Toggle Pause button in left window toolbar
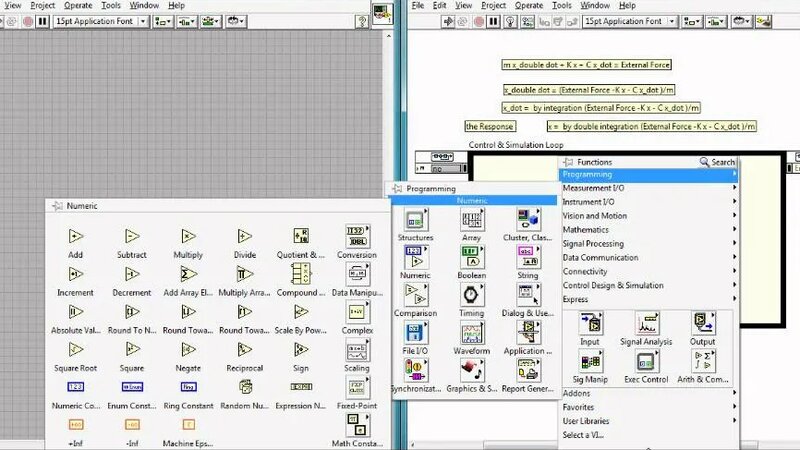 [42, 21]
